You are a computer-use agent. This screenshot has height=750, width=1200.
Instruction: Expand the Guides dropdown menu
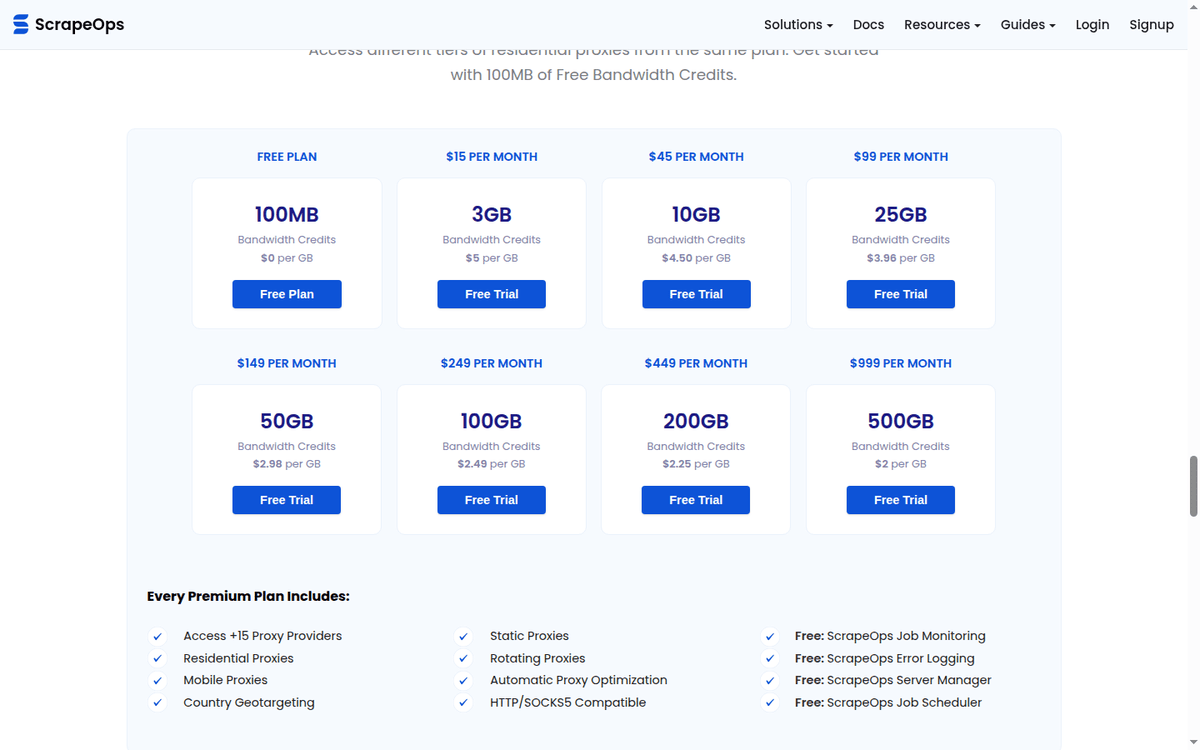click(x=1028, y=25)
